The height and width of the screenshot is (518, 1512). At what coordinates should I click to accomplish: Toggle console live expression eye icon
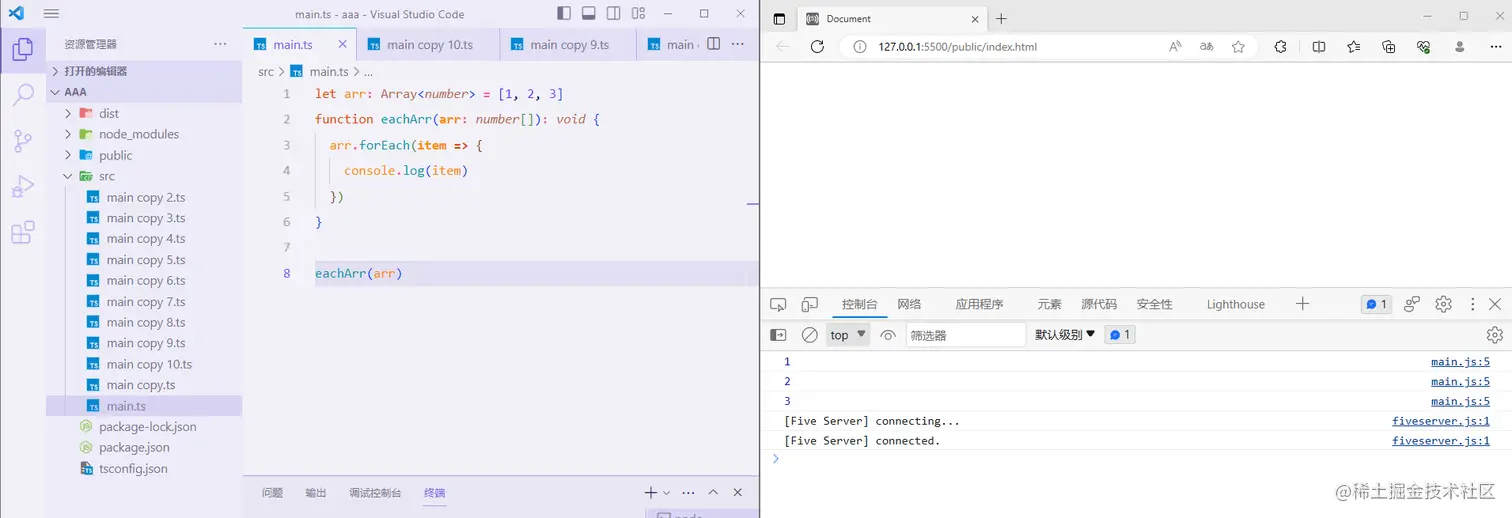[x=888, y=335]
